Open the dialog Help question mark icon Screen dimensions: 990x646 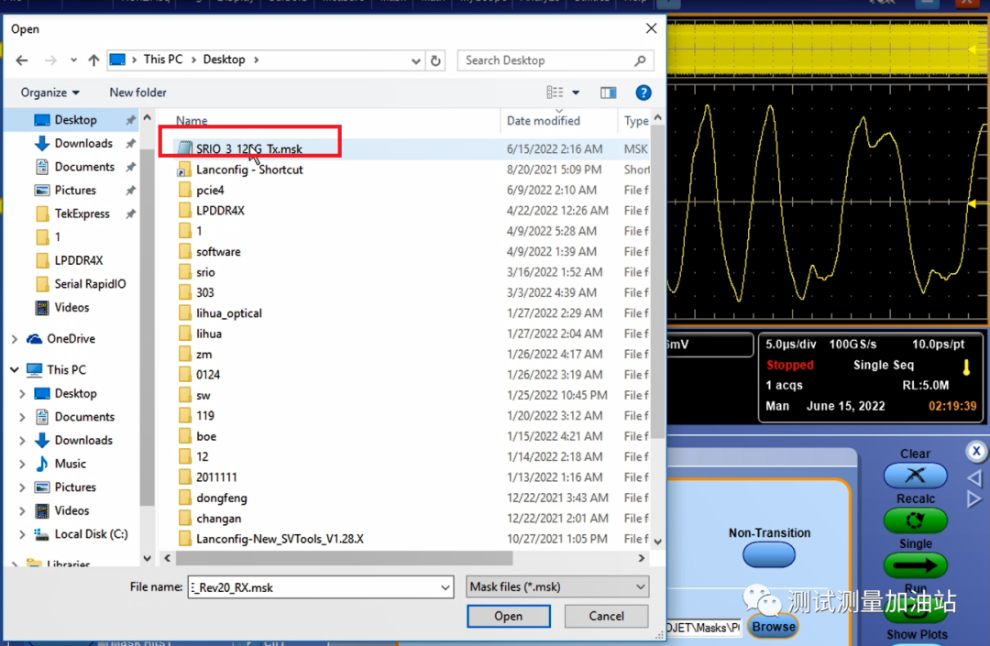[643, 93]
